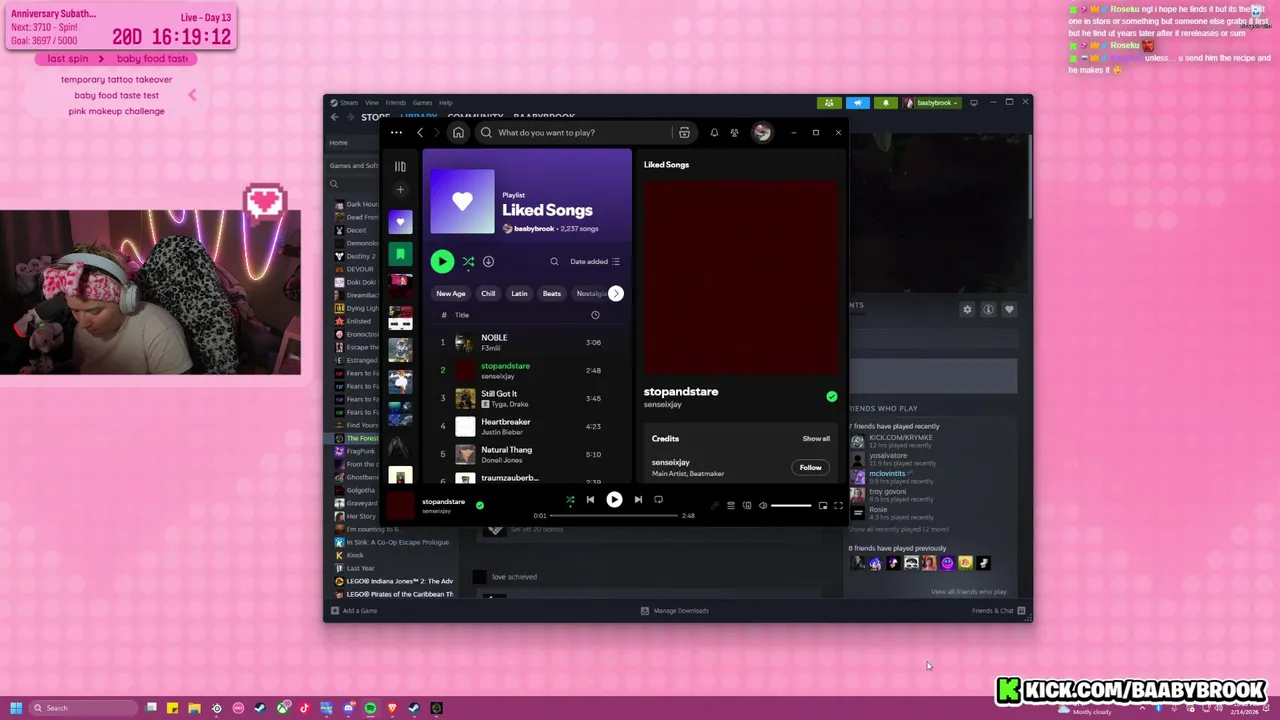Toggle liked checkmark in Now Playing panel

pyautogui.click(x=831, y=397)
